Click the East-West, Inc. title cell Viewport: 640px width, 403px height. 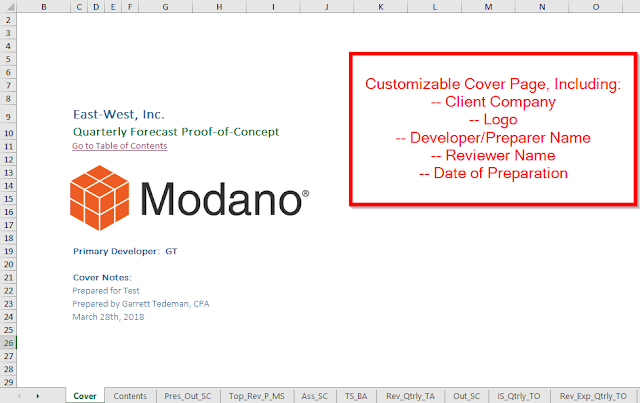coord(118,114)
